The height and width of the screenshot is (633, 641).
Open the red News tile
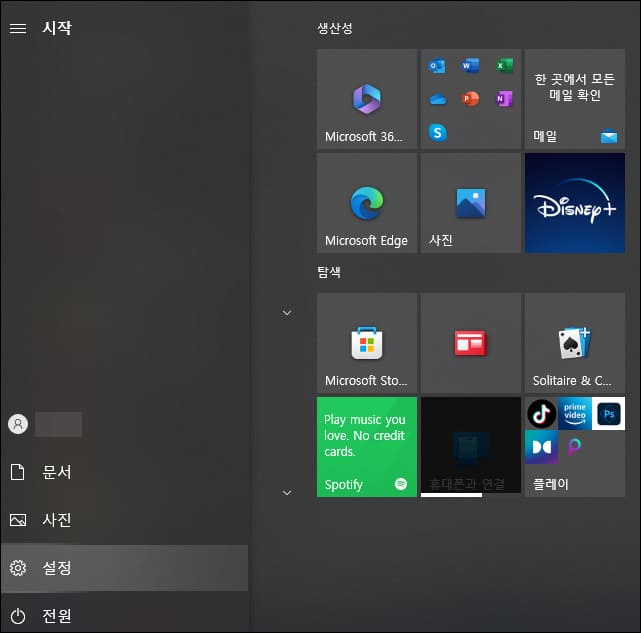471,343
